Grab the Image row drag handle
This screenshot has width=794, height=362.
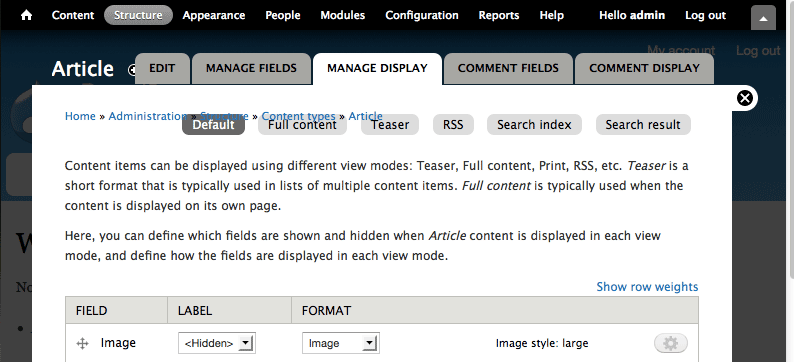click(82, 344)
